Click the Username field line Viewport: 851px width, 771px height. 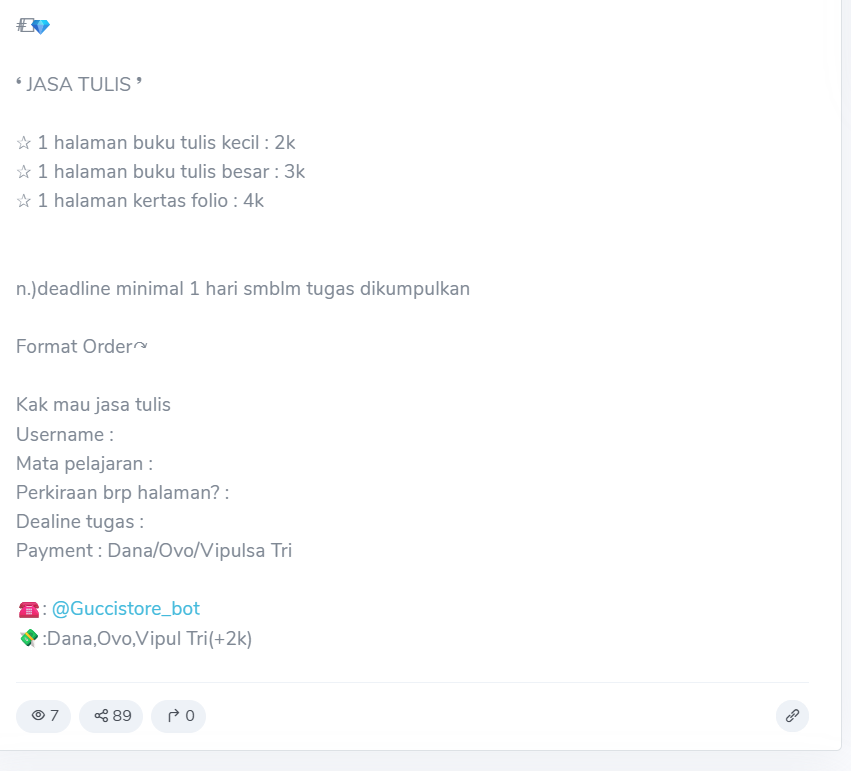tap(65, 435)
